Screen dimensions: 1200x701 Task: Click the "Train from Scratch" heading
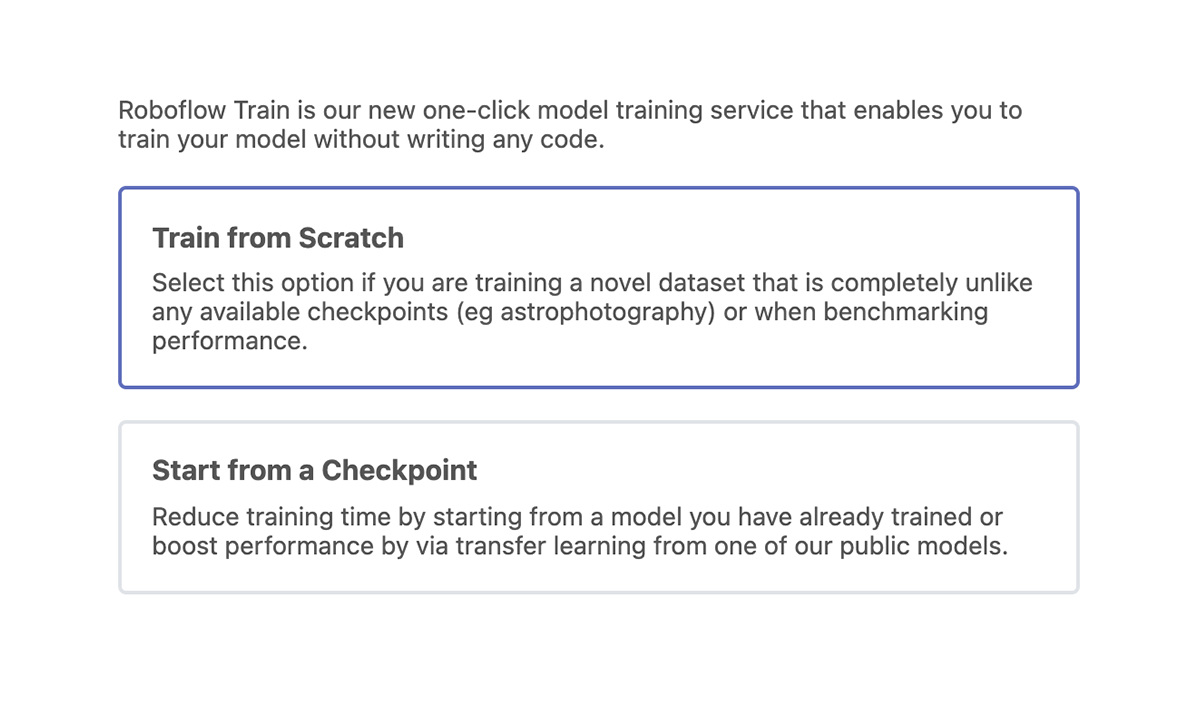point(278,238)
